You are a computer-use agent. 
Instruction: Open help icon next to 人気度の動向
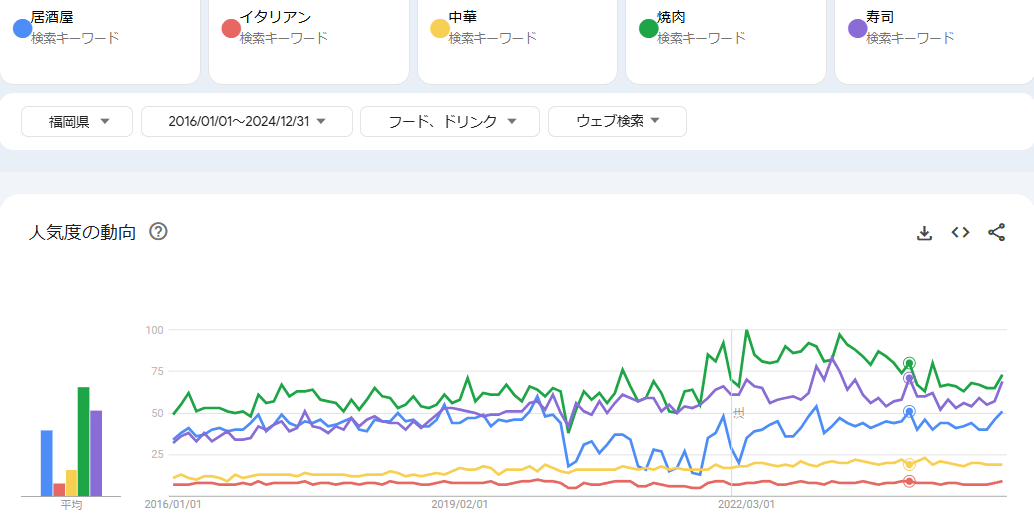pyautogui.click(x=158, y=232)
